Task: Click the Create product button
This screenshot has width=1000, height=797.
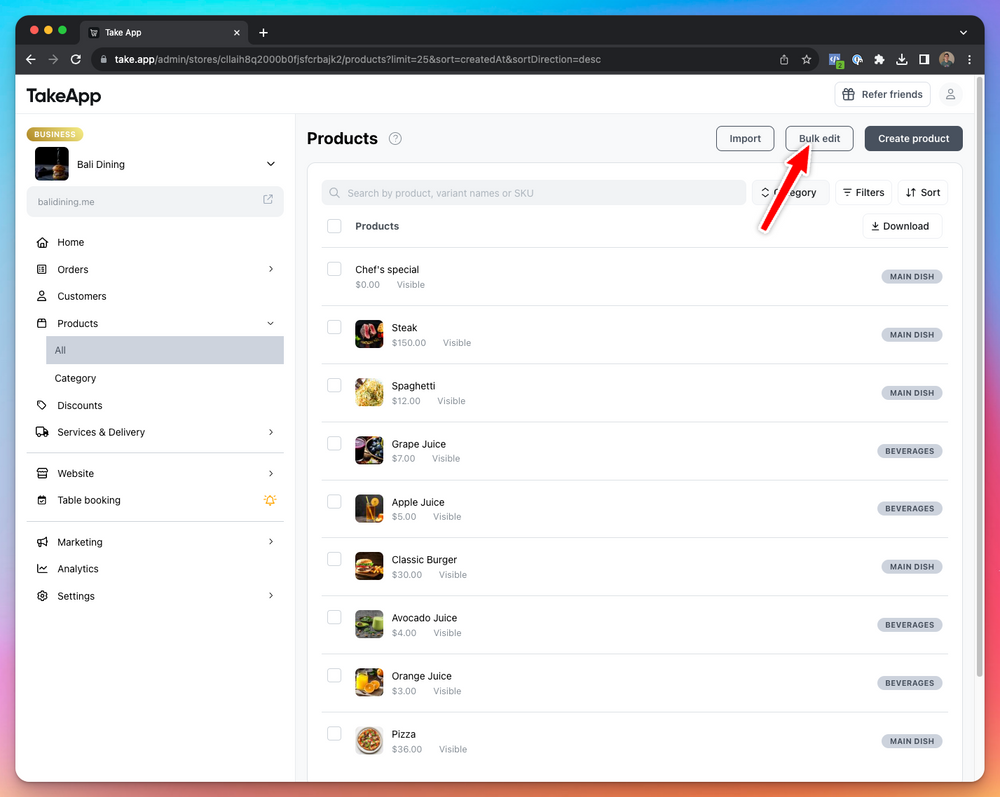Action: [913, 138]
